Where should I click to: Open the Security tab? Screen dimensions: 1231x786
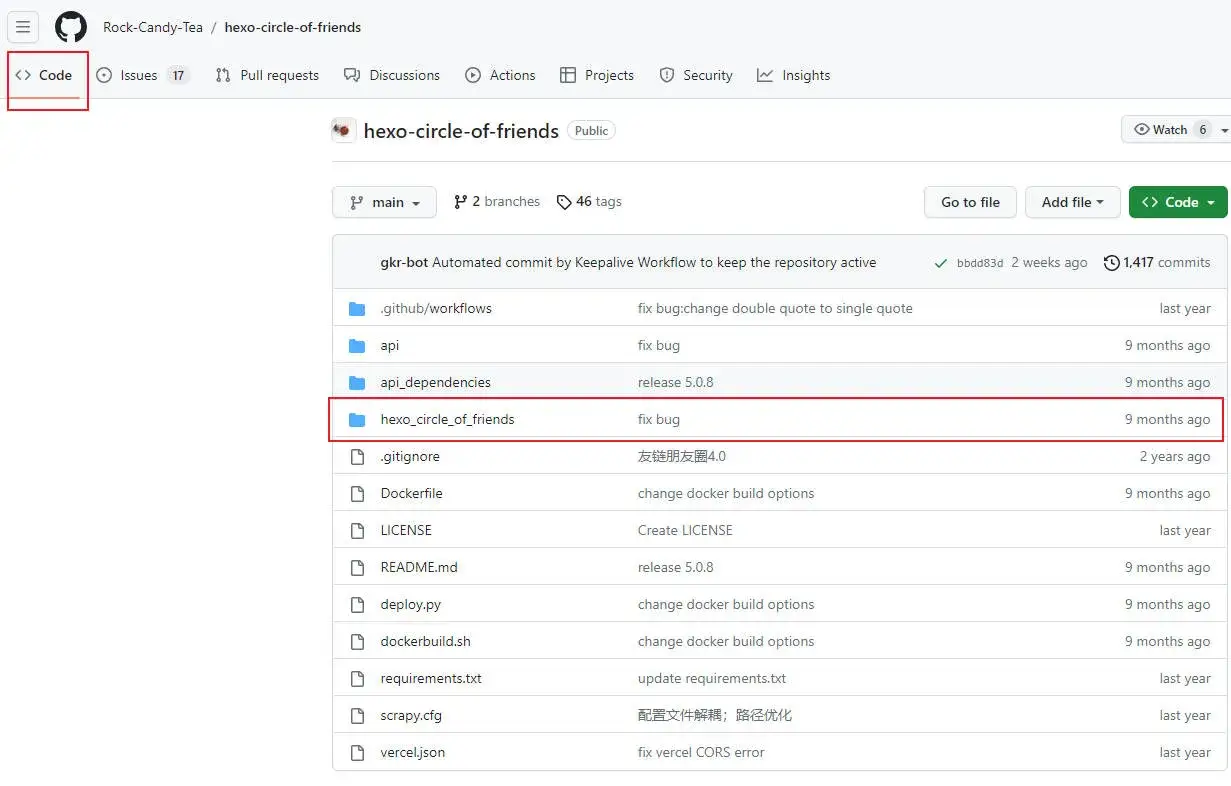pos(696,76)
